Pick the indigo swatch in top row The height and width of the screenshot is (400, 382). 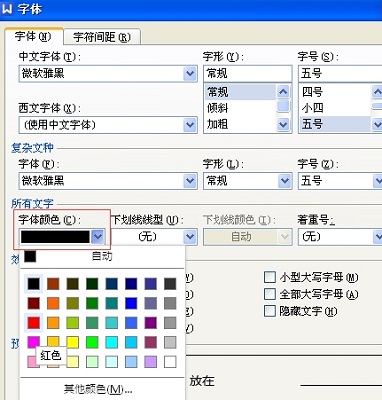[x=151, y=284]
